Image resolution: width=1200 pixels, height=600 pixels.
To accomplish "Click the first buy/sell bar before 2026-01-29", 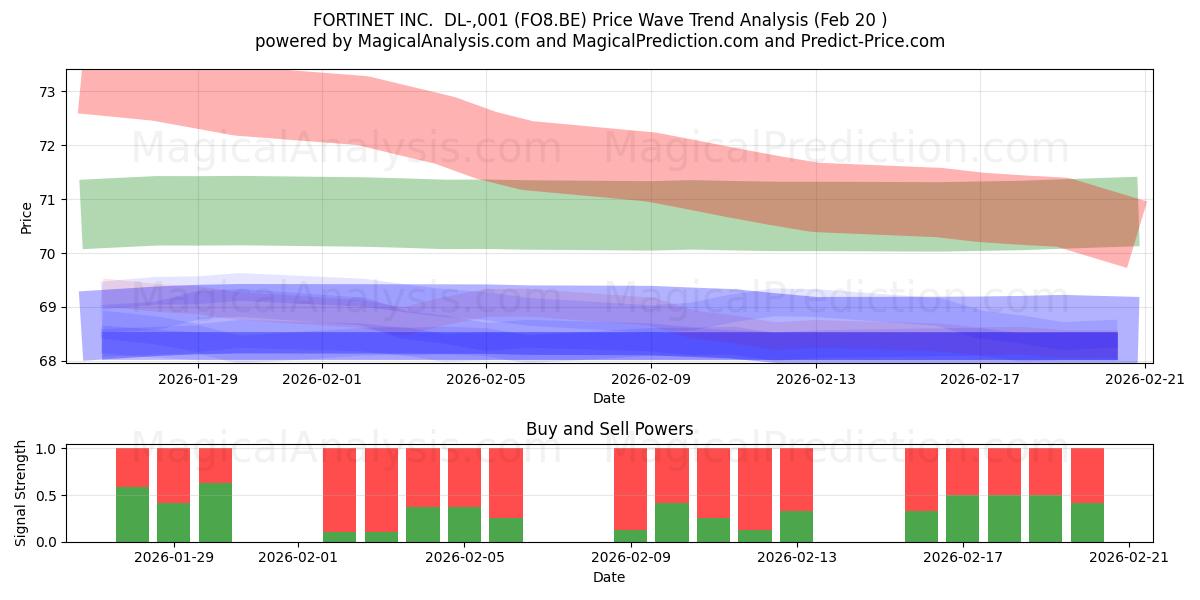I will (x=132, y=495).
